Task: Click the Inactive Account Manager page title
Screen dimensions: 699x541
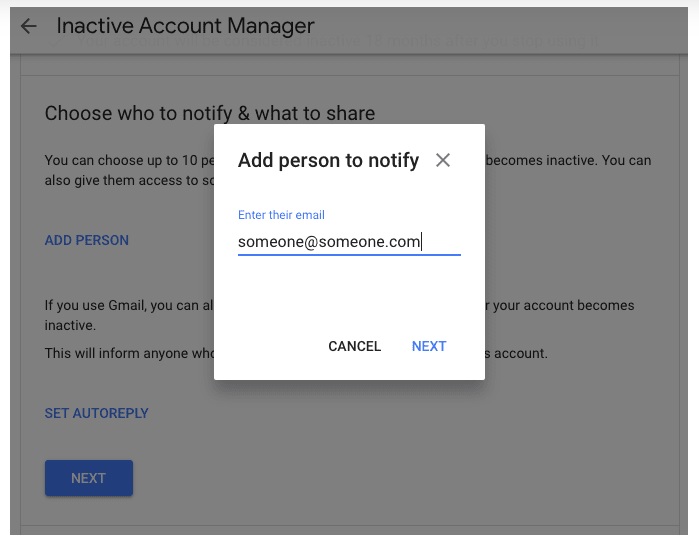Action: pyautogui.click(x=185, y=27)
